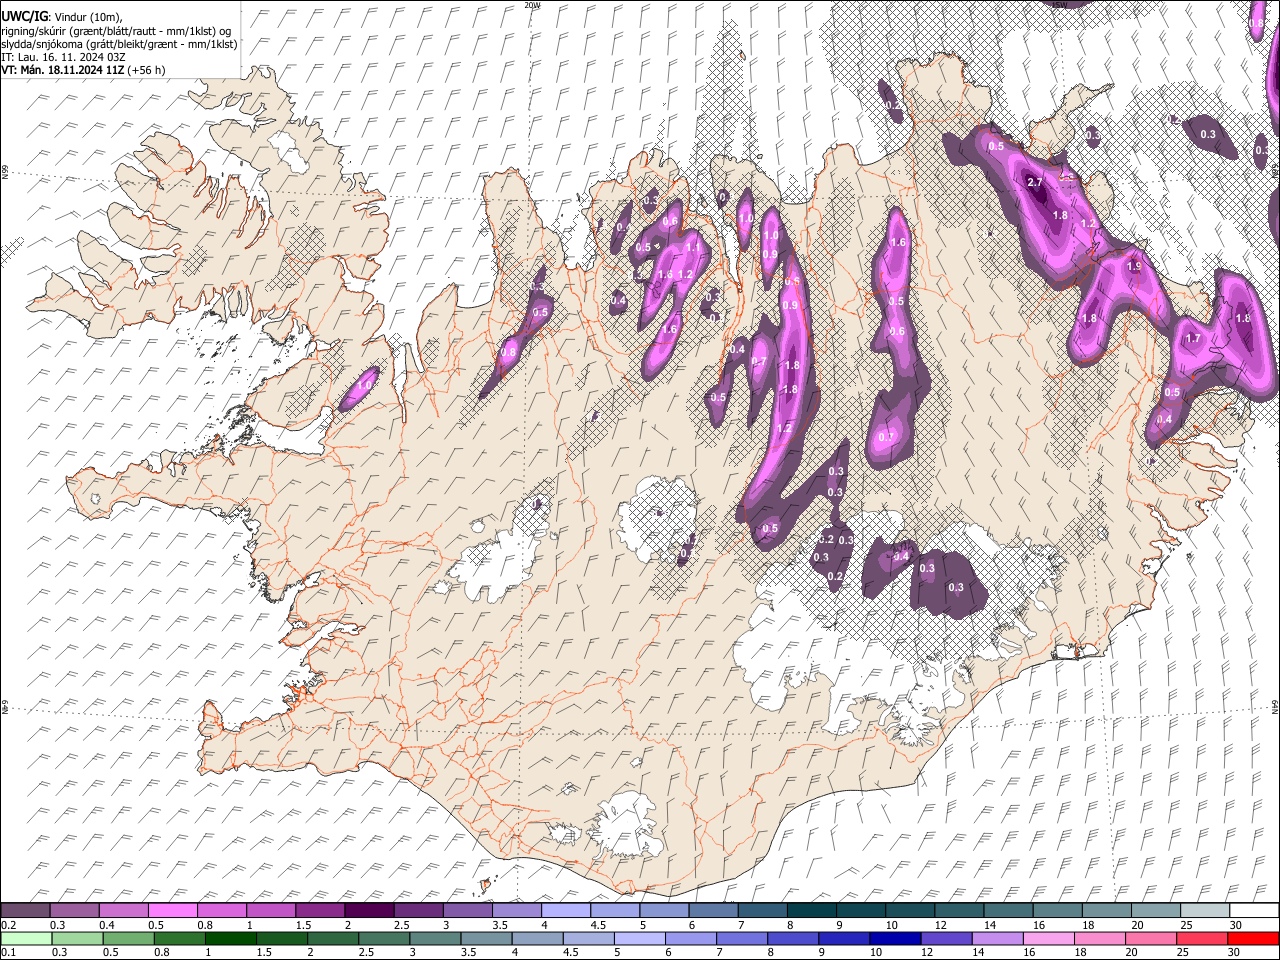Click the red swatch above 30 in the legend
This screenshot has width=1280, height=960.
click(1252, 938)
